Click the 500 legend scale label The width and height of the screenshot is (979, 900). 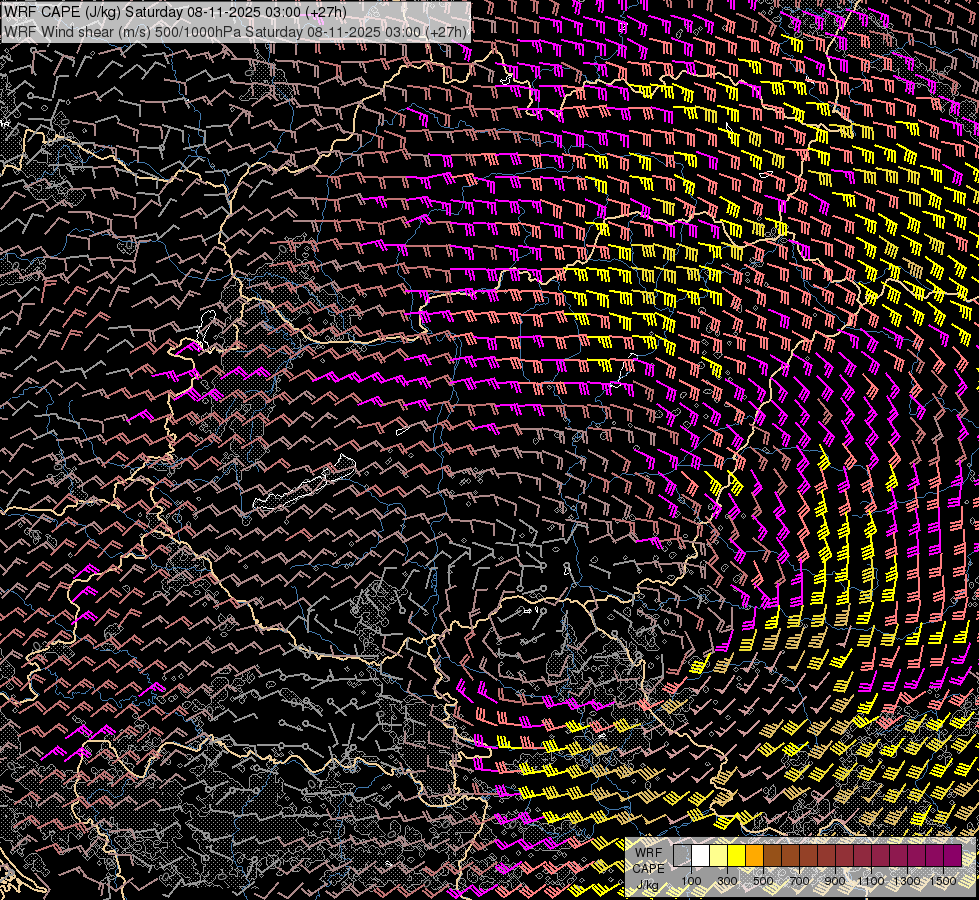[763, 880]
